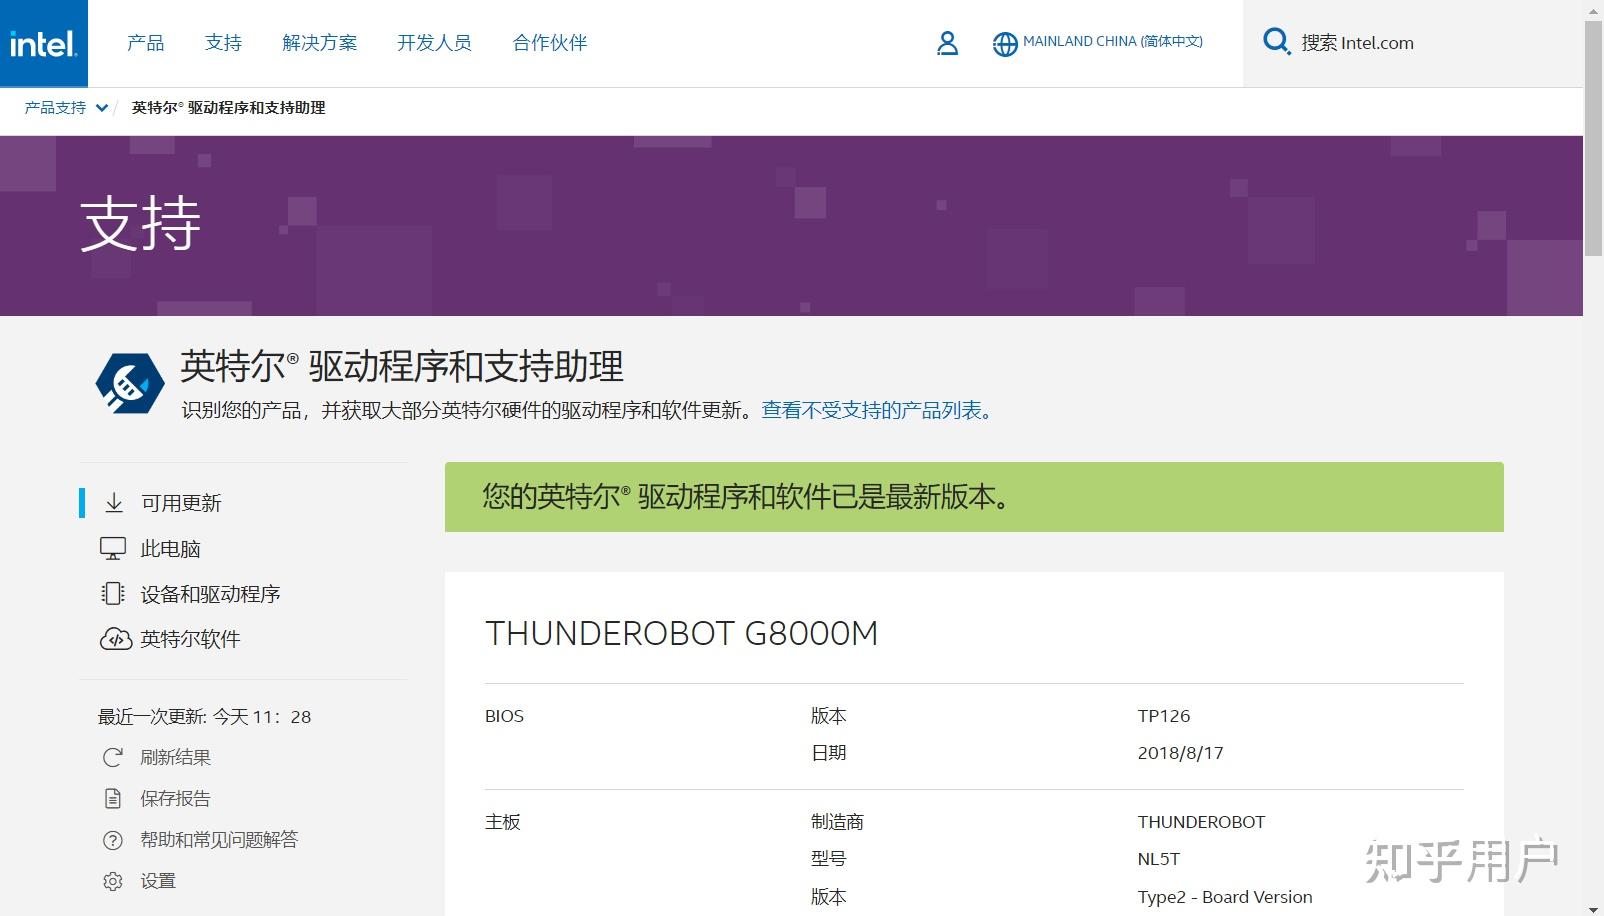
Task: Expand the 产品支持 breadcrumb chevron
Action: (101, 108)
